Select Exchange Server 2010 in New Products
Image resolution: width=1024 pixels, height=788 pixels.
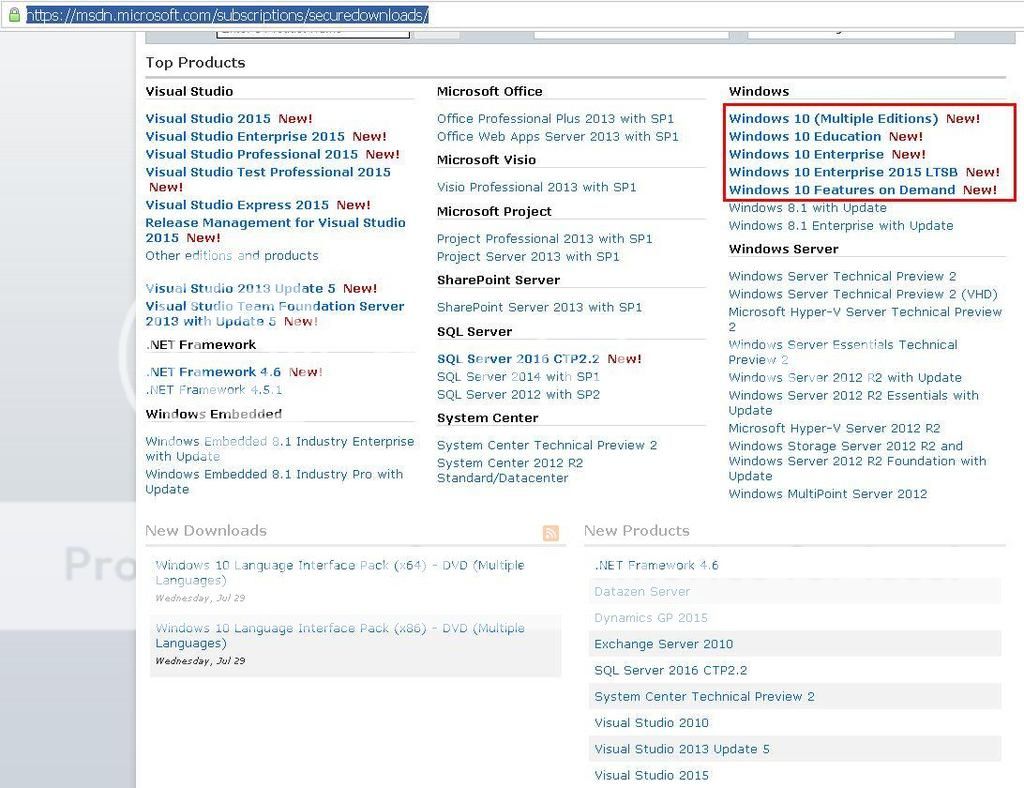pos(663,644)
